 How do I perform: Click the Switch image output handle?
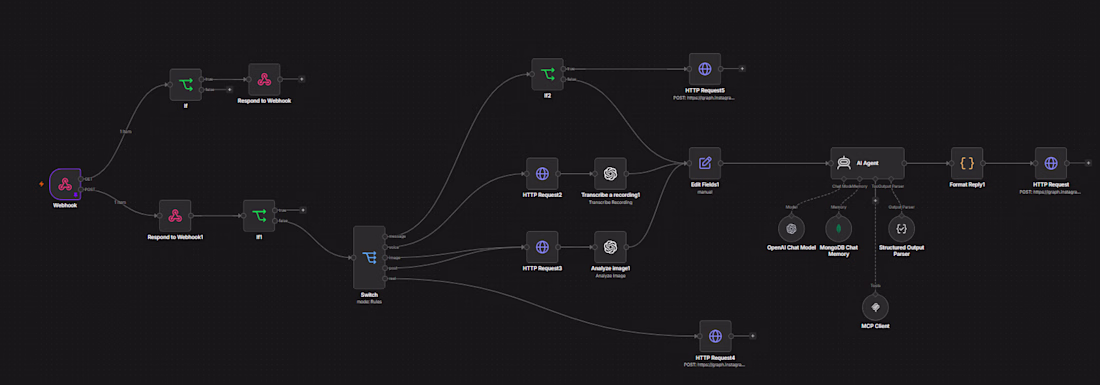385,257
